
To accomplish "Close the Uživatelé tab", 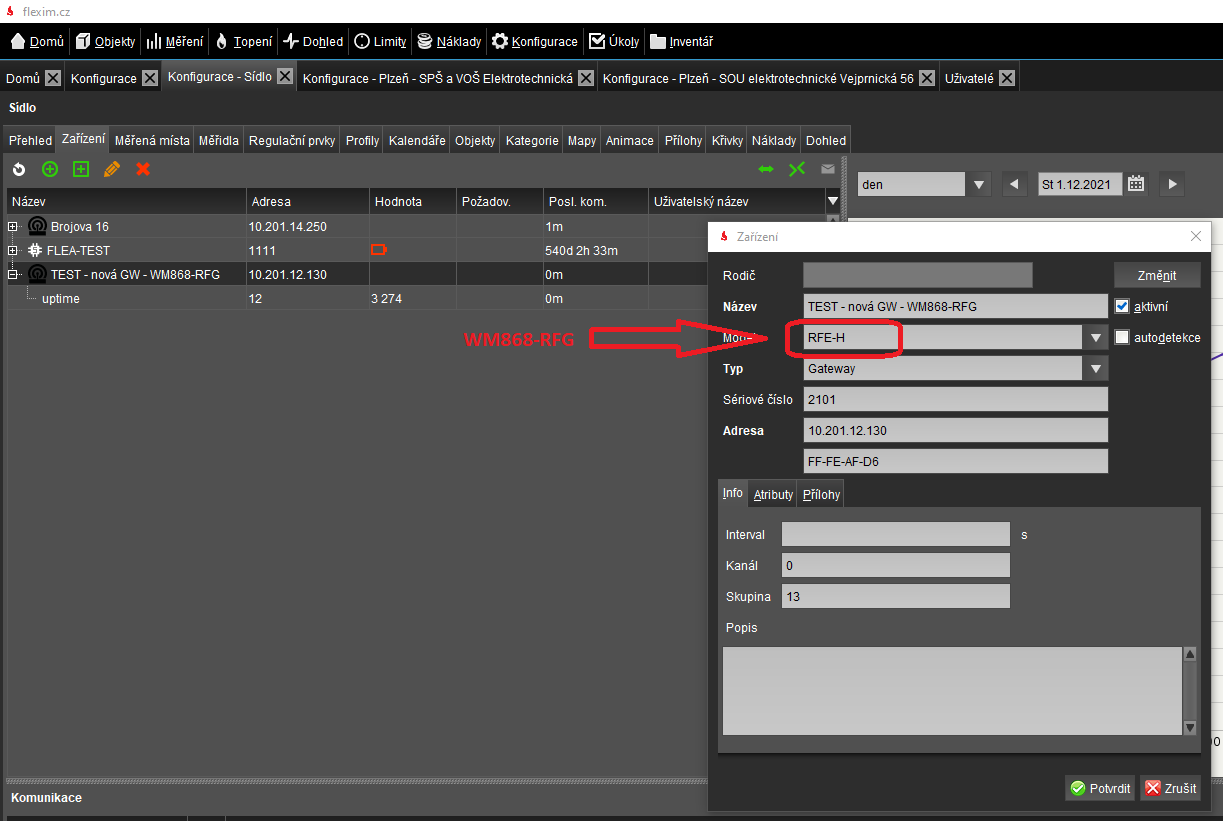I will tap(1007, 78).
